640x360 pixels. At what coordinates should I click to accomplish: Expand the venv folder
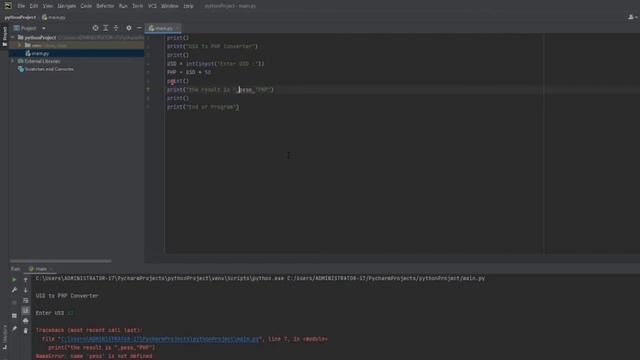[x=19, y=45]
